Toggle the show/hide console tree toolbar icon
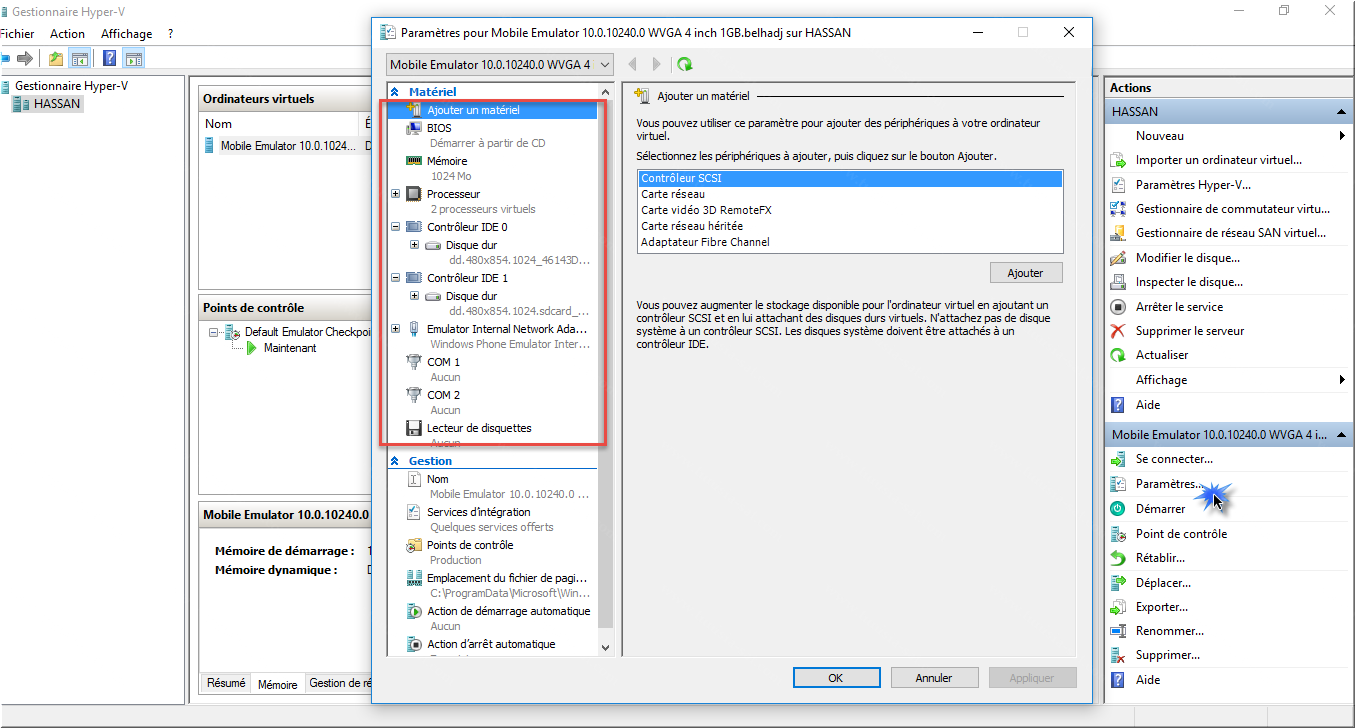 (80, 59)
